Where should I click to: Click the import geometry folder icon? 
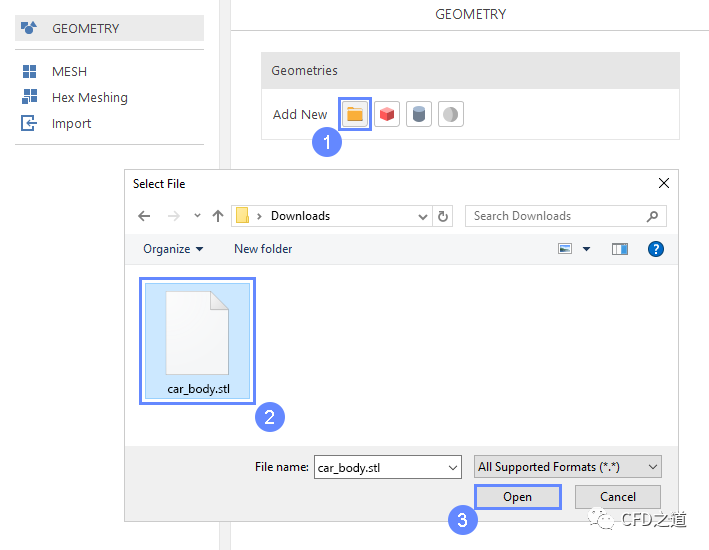coord(354,114)
